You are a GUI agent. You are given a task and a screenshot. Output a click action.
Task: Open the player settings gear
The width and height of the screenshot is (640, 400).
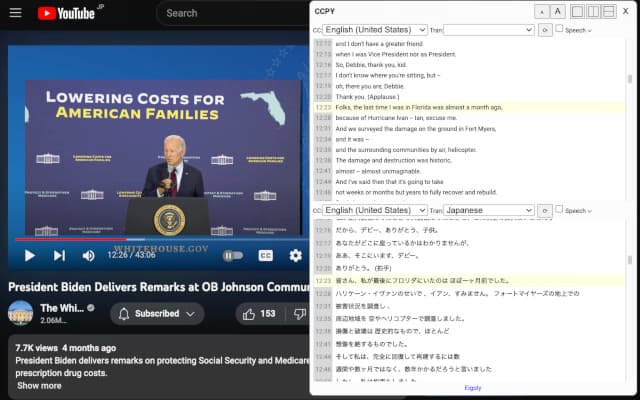(296, 256)
